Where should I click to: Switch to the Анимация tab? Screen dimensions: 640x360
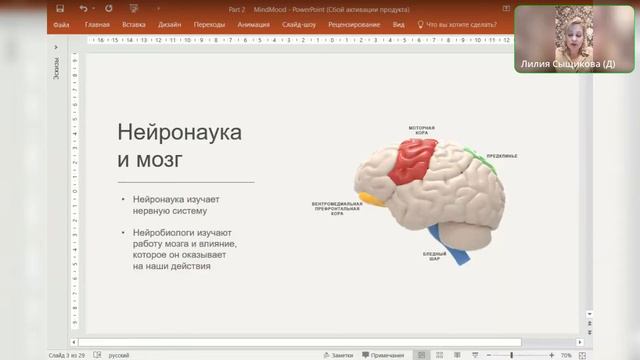pyautogui.click(x=253, y=25)
